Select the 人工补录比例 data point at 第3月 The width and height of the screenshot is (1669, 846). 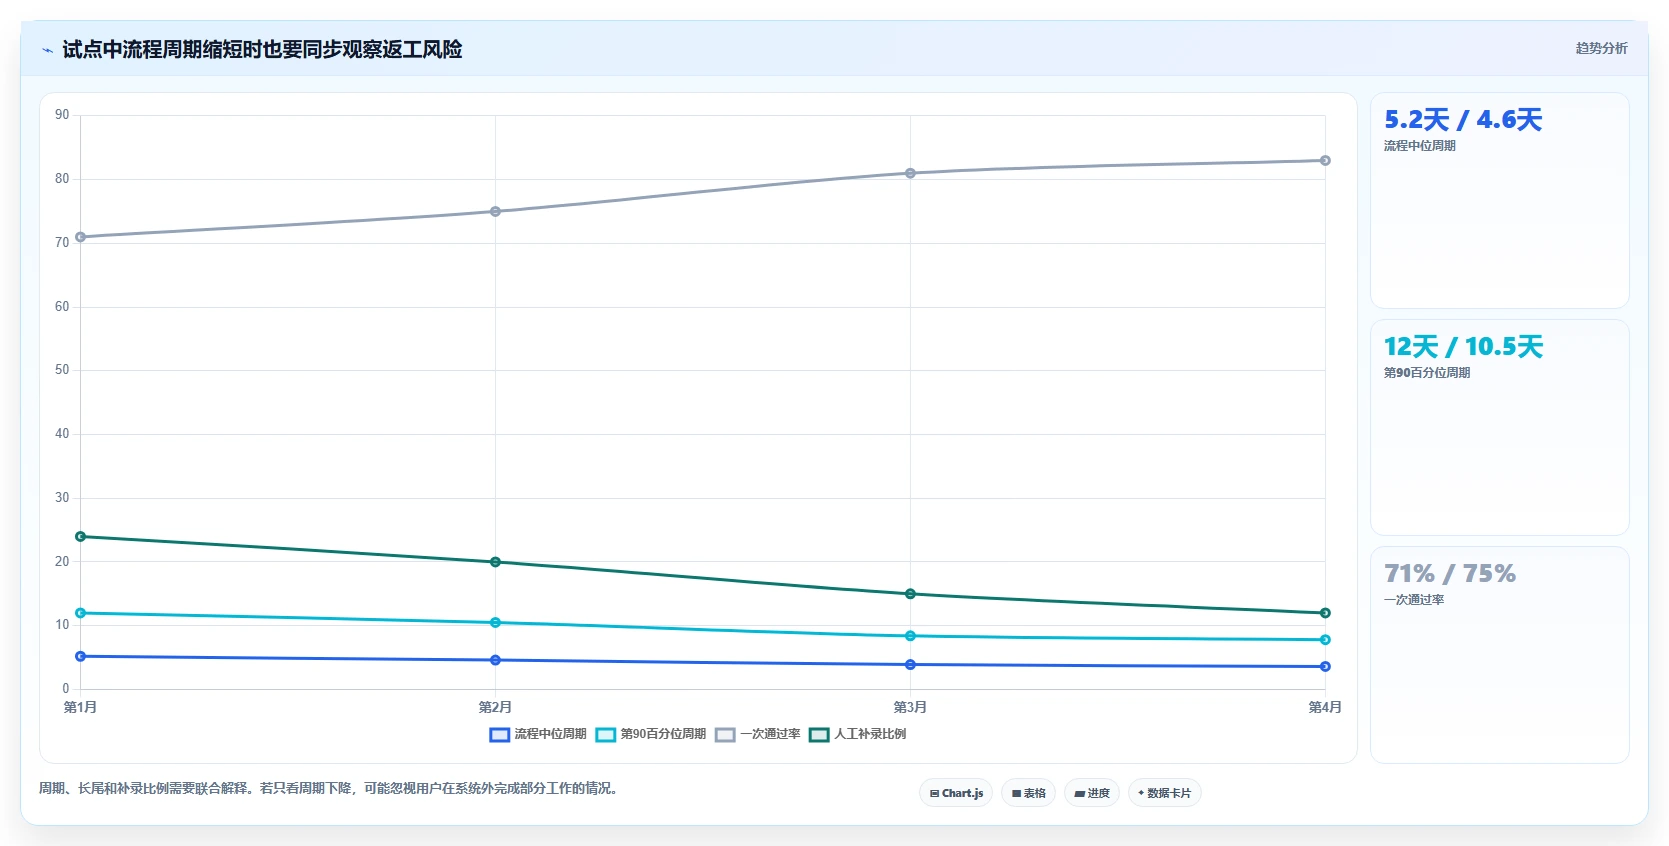pyautogui.click(x=910, y=594)
